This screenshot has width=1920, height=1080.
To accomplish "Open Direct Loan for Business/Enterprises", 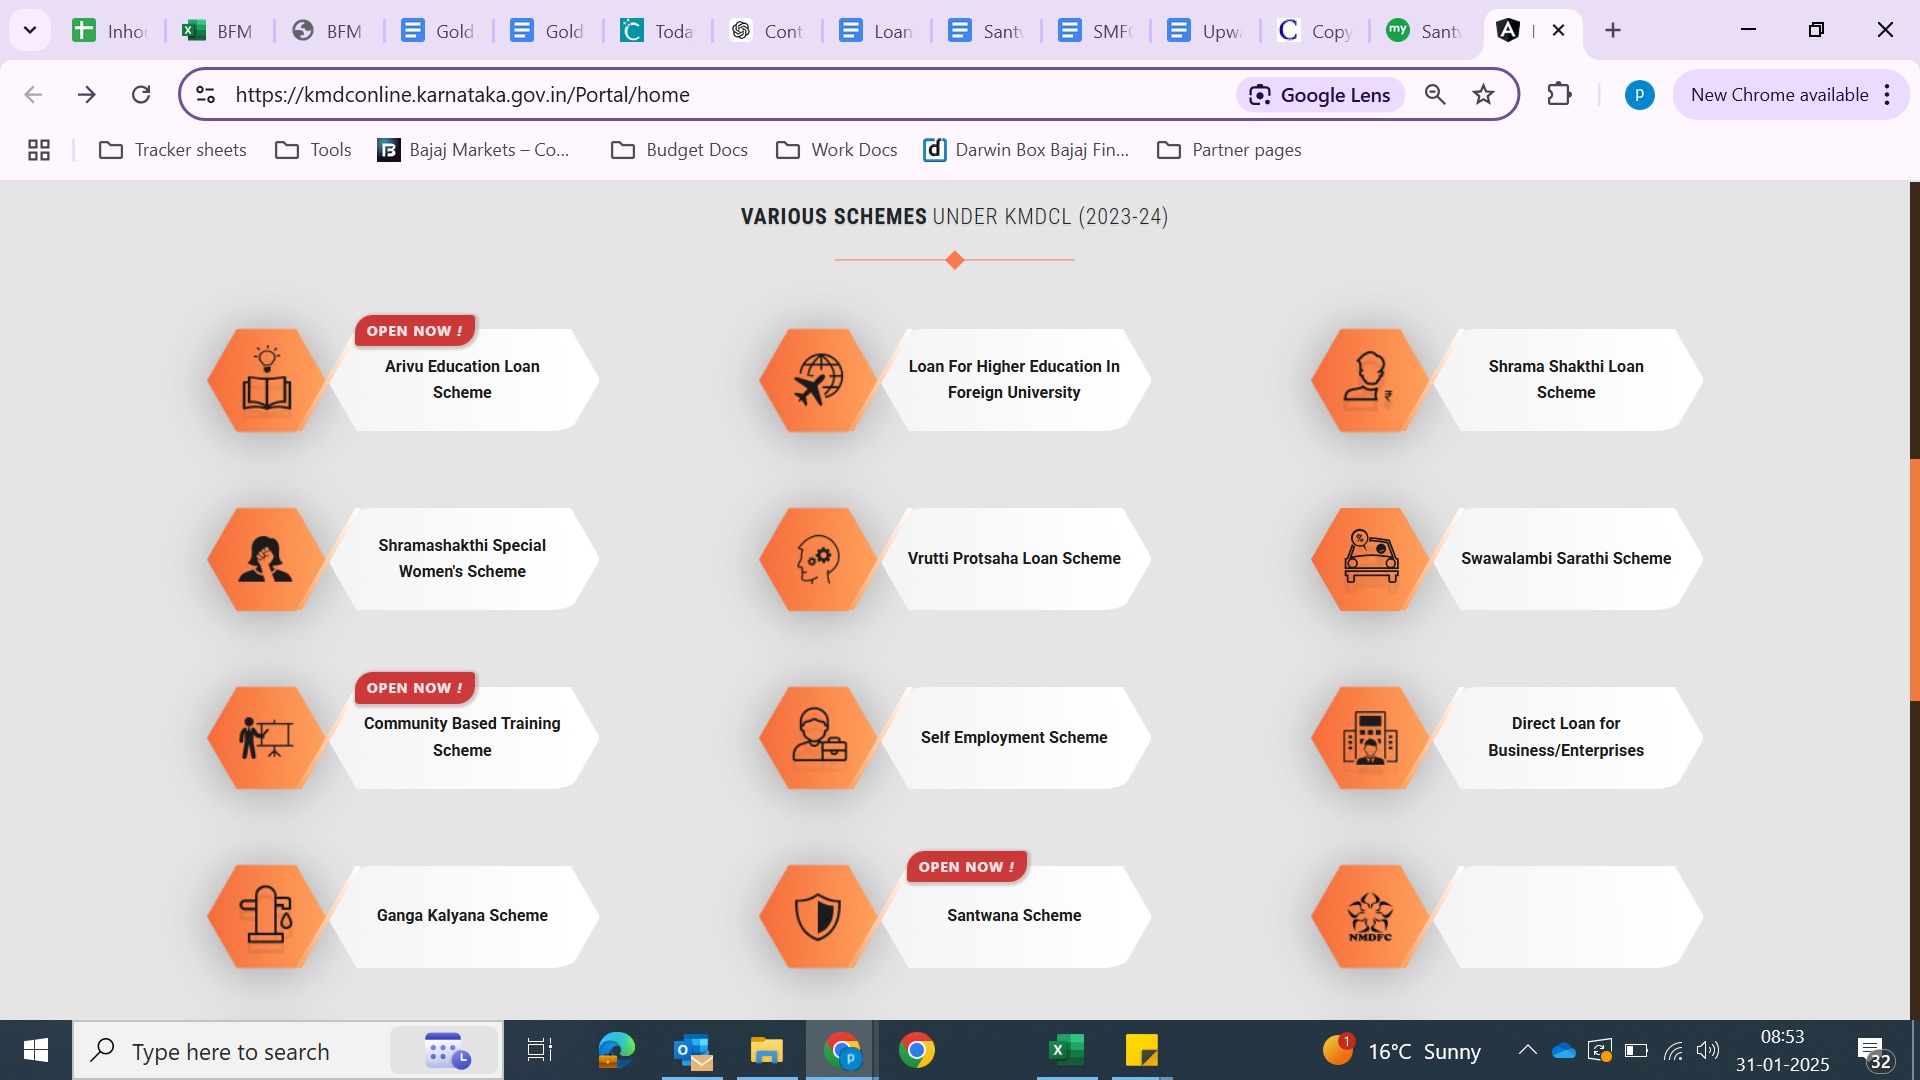I will pos(1565,737).
